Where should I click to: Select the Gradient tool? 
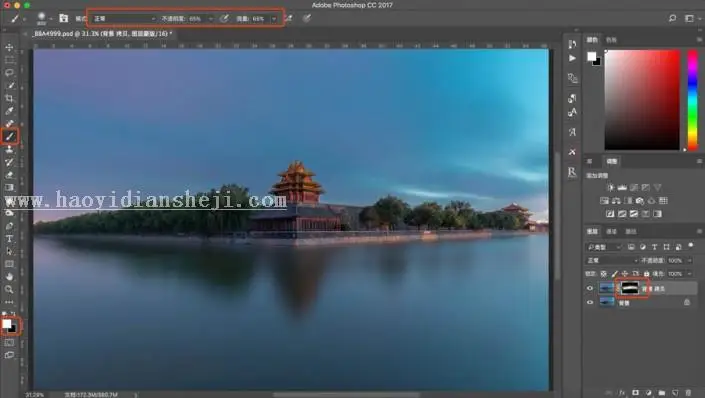(x=9, y=188)
